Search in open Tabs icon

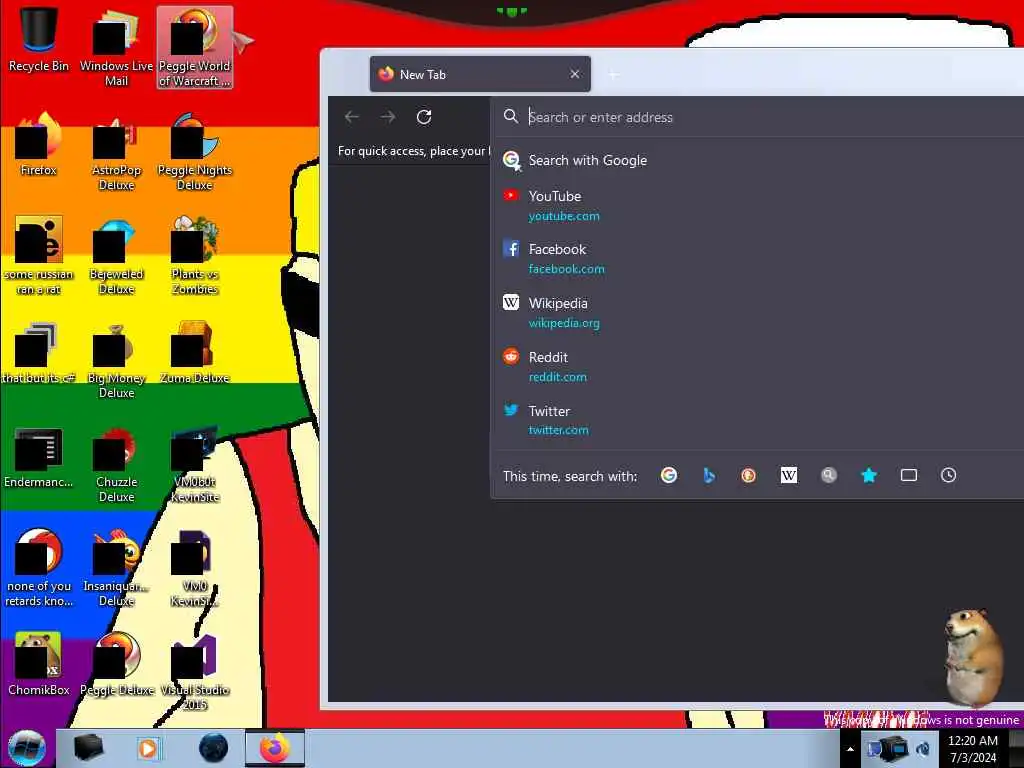coord(909,475)
